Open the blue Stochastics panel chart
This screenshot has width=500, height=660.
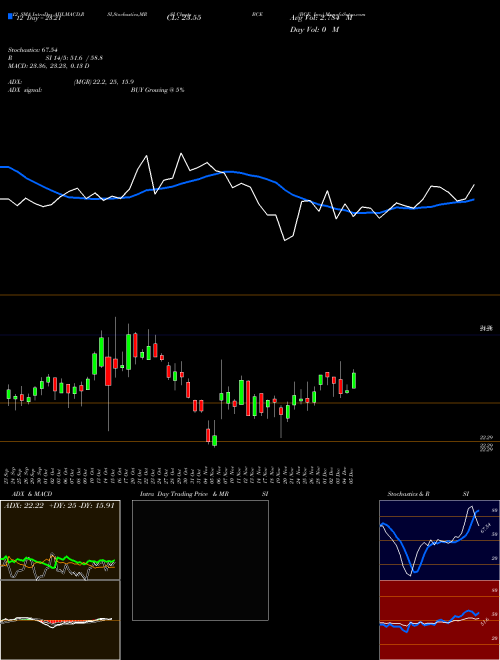439,540
